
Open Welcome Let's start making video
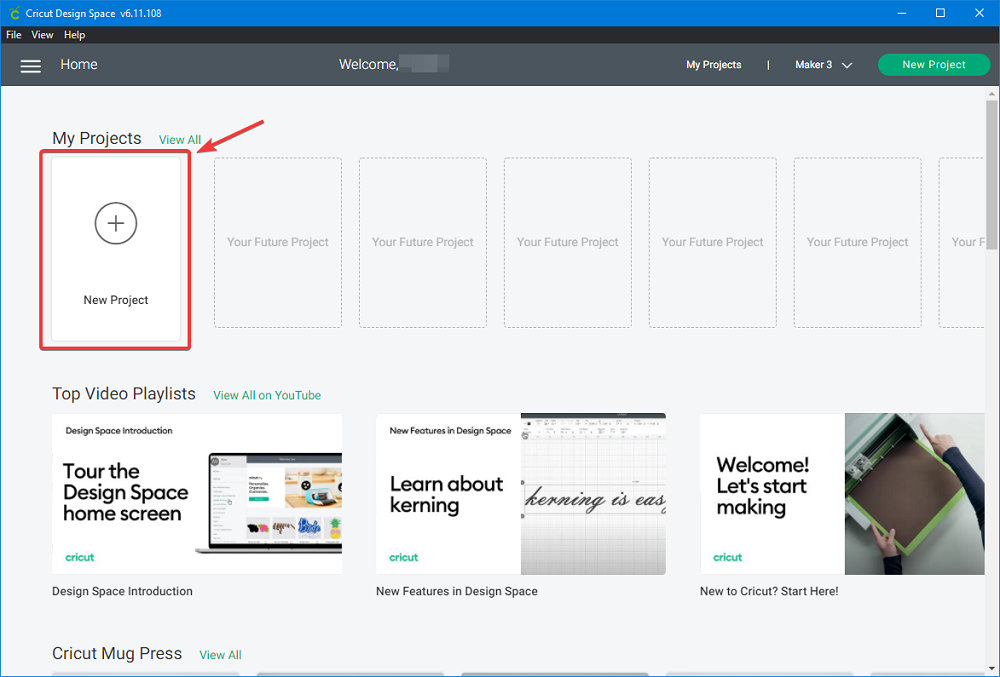point(842,494)
